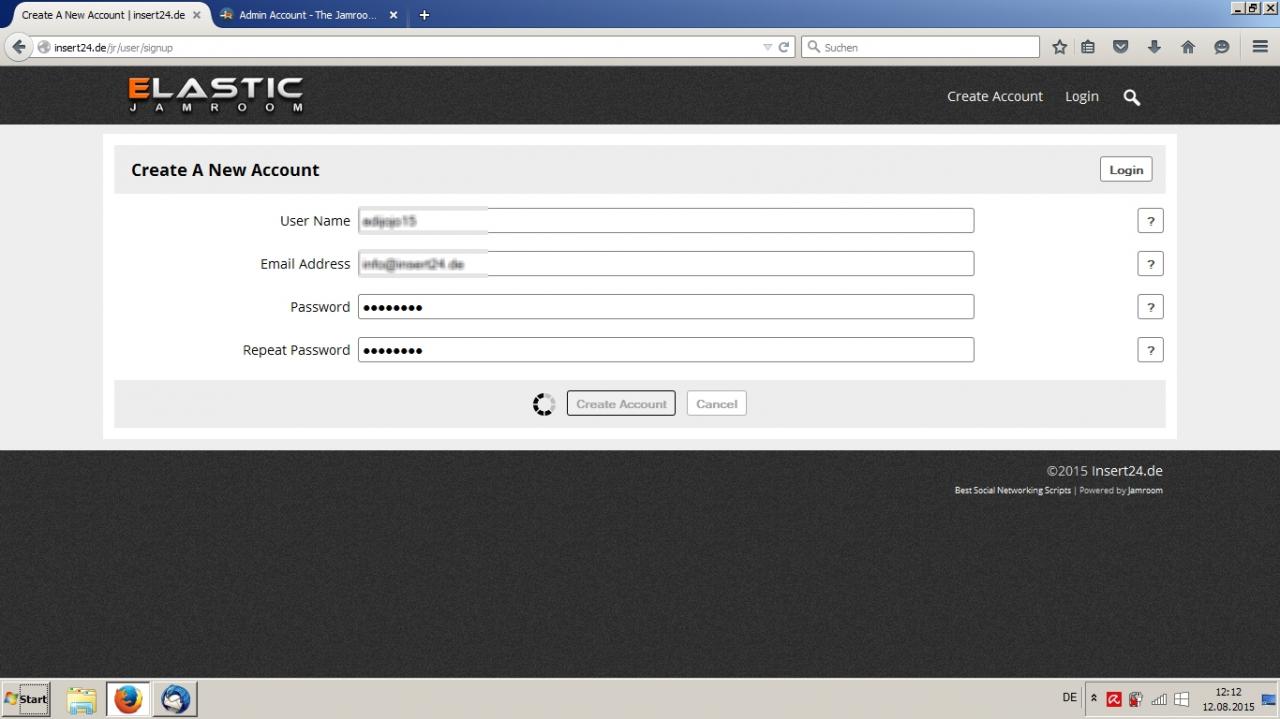
Task: Open the Firefox hamburger menu
Action: tap(1259, 47)
